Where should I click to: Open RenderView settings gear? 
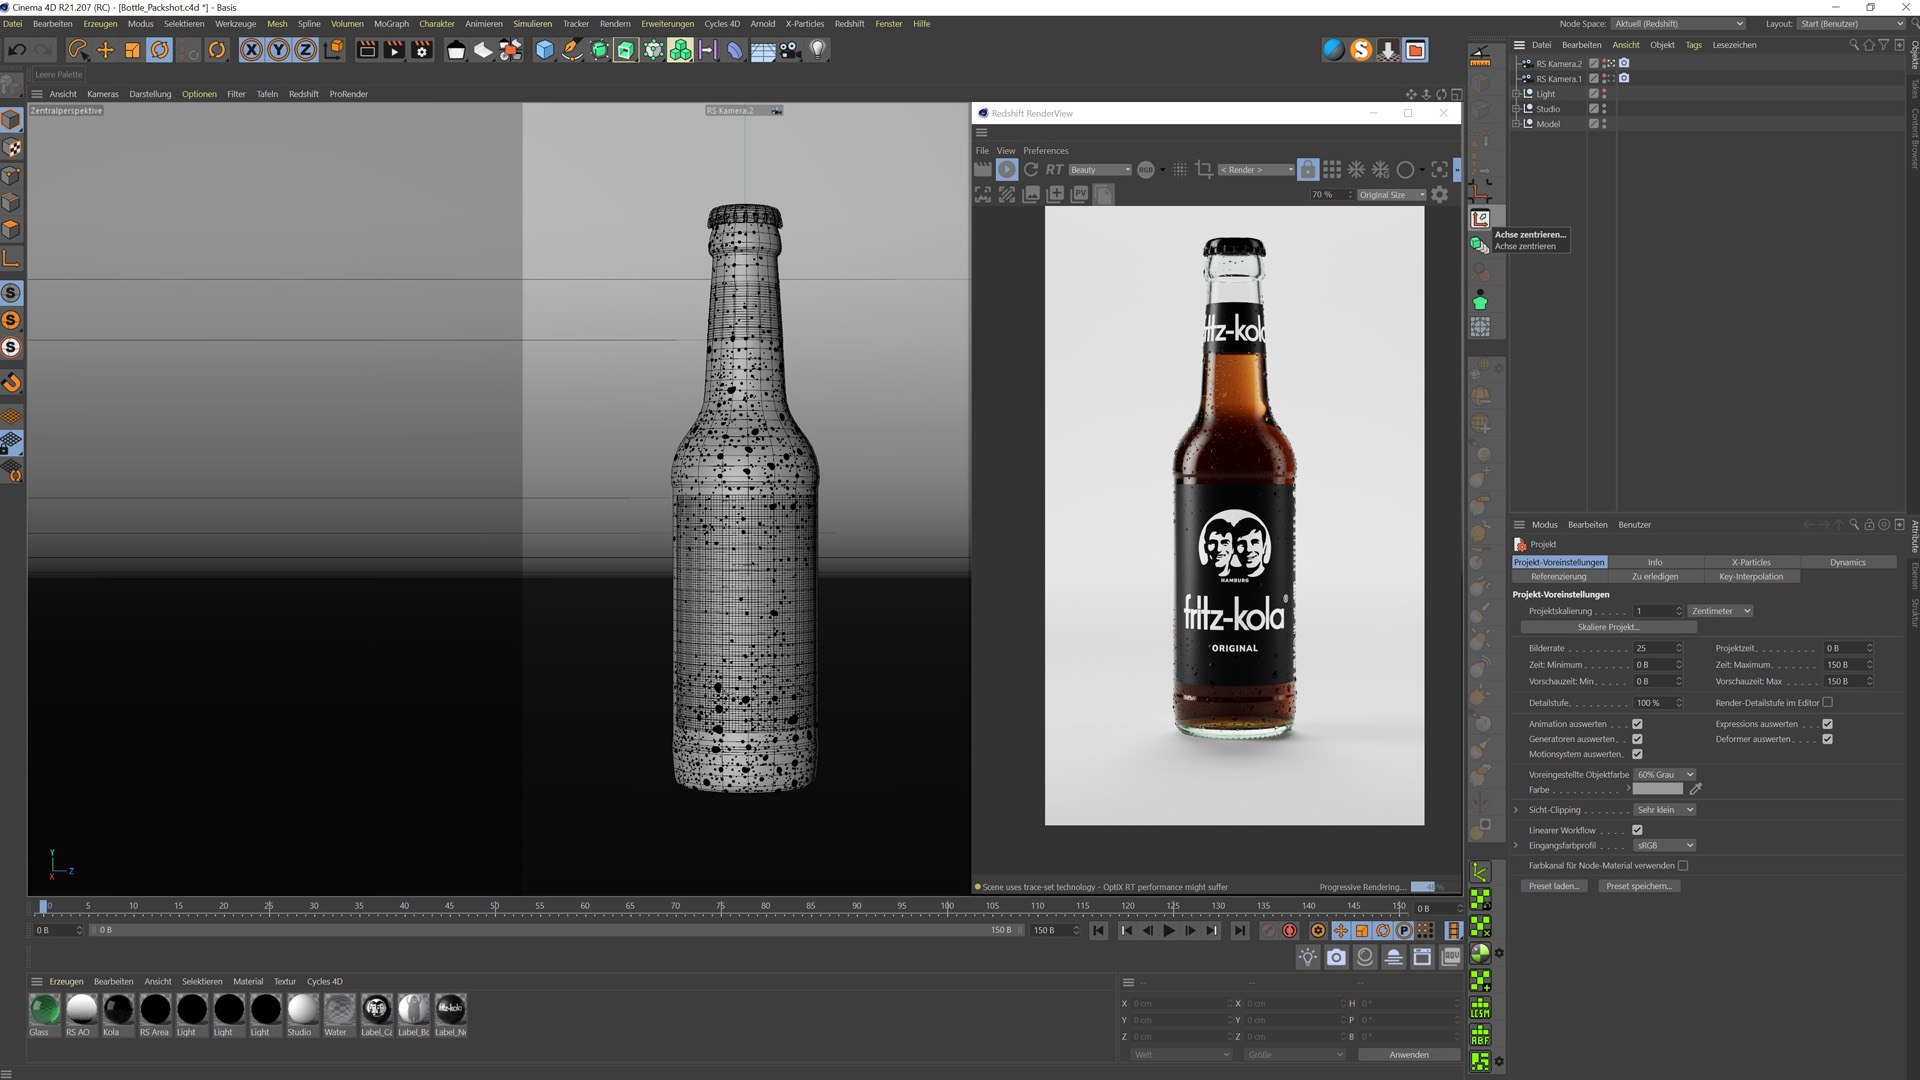[1439, 195]
